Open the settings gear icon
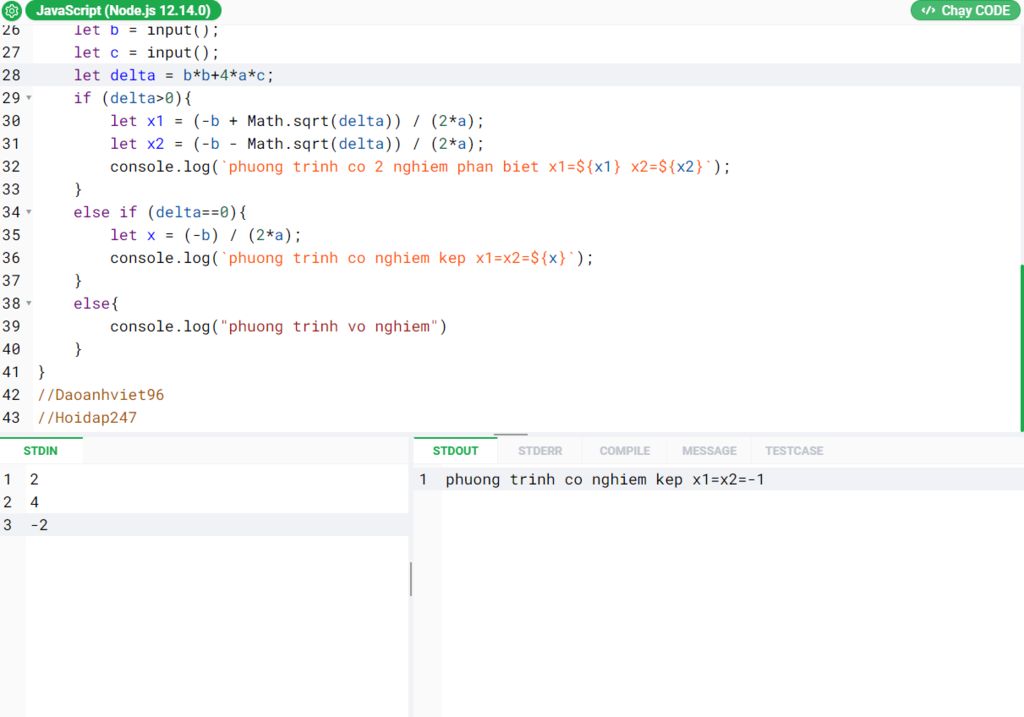This screenshot has height=717, width=1024. click(12, 10)
